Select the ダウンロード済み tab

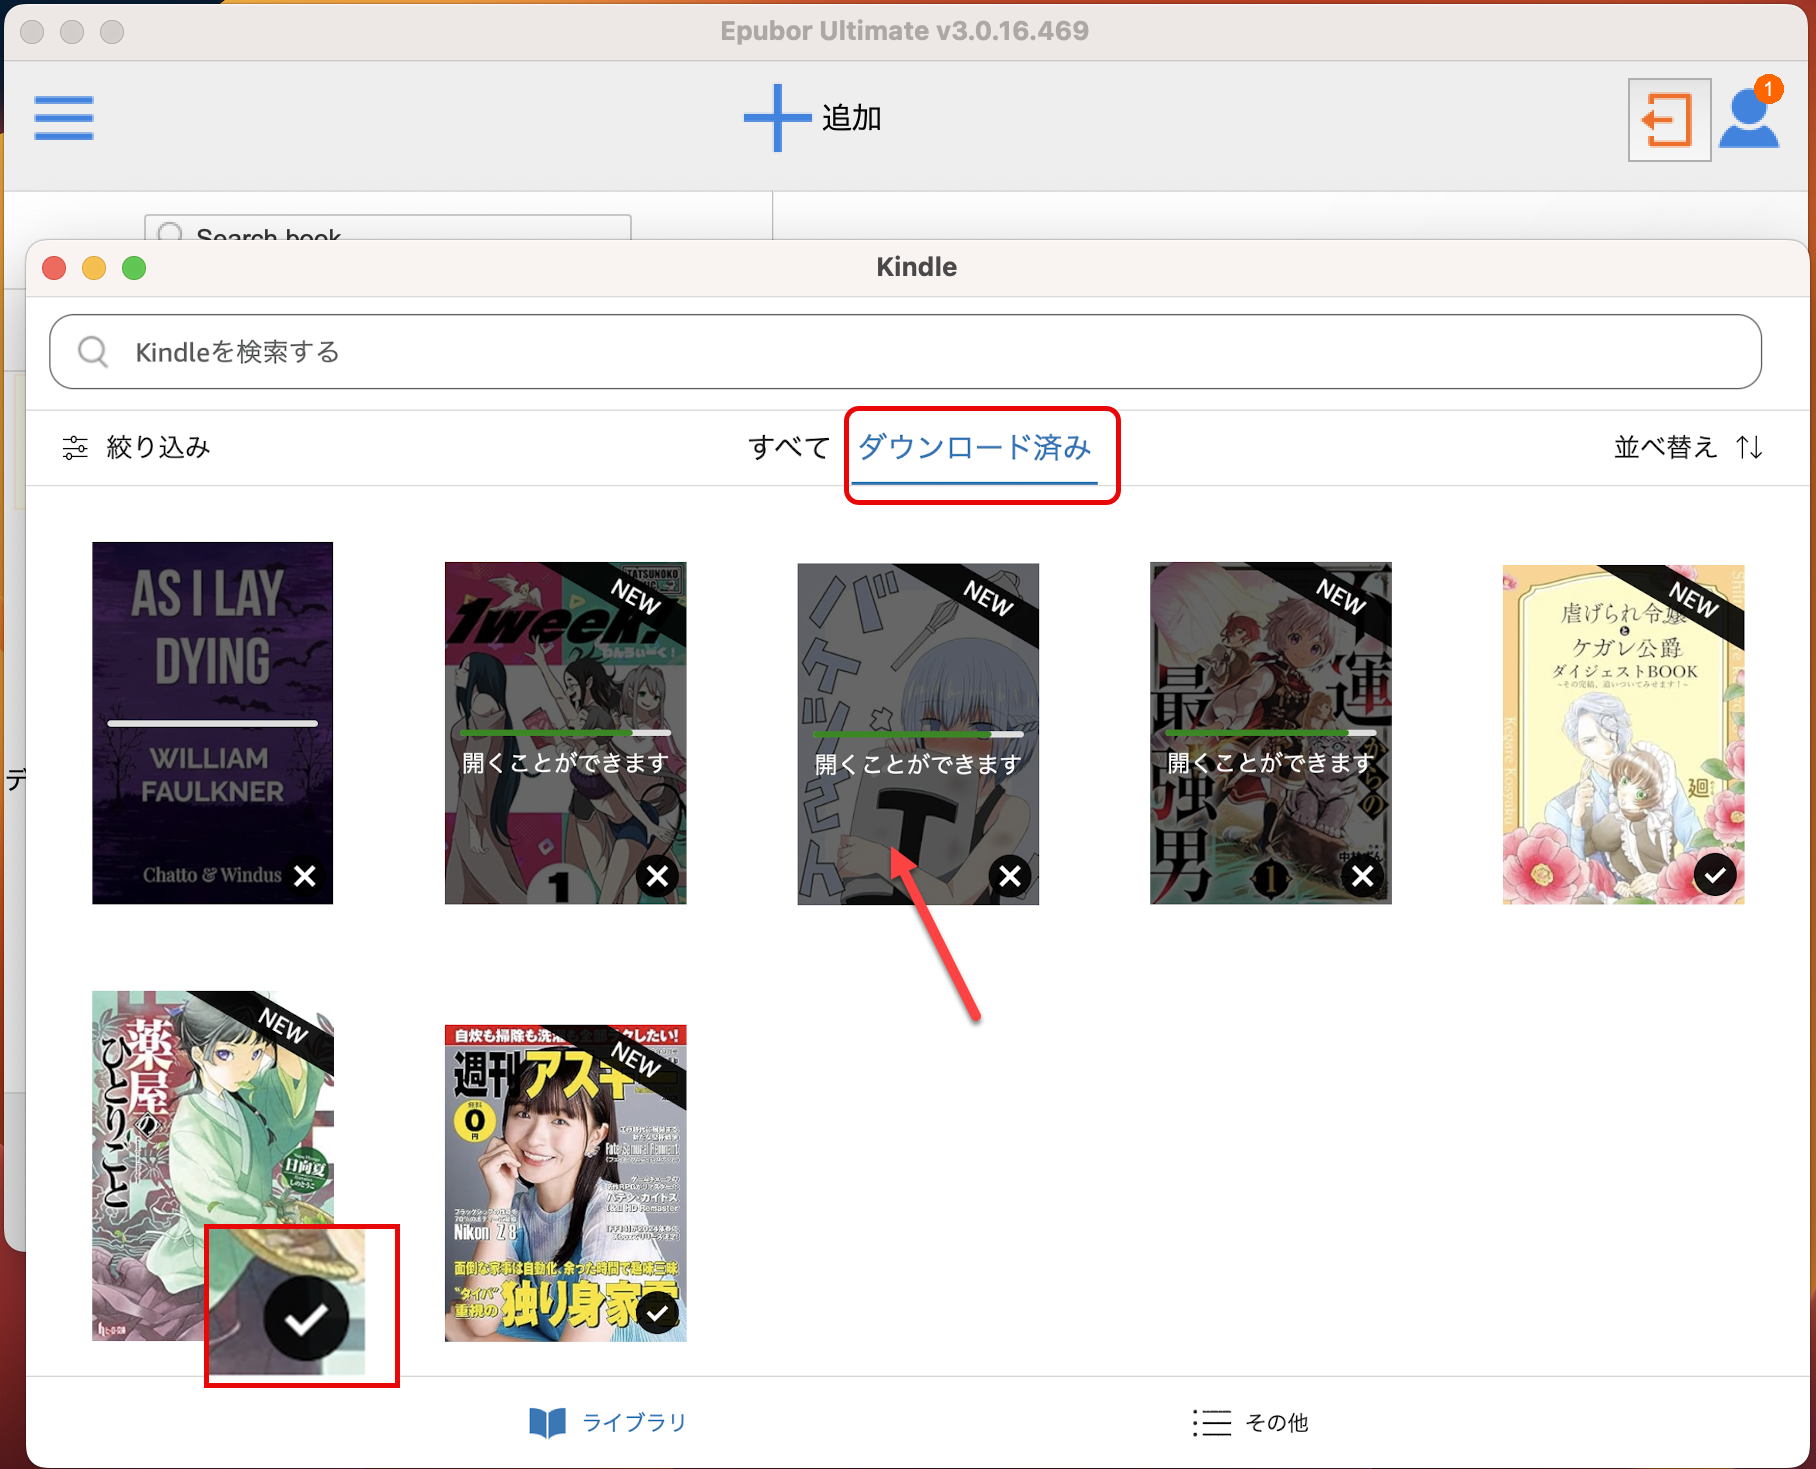pos(975,447)
